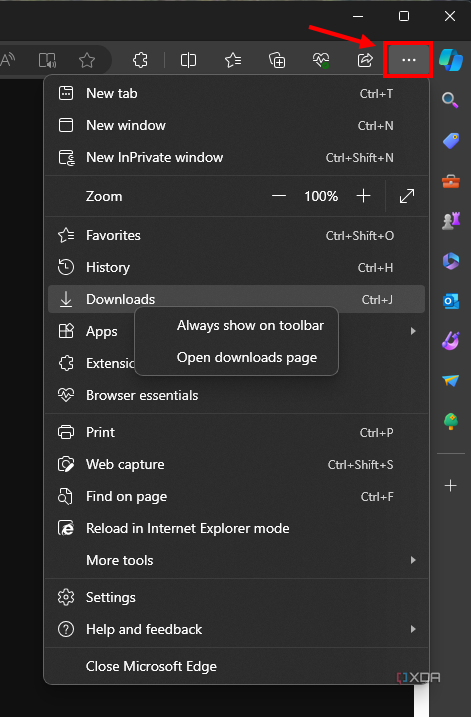Open Favorites menu entry
The image size is (471, 717).
(x=236, y=235)
